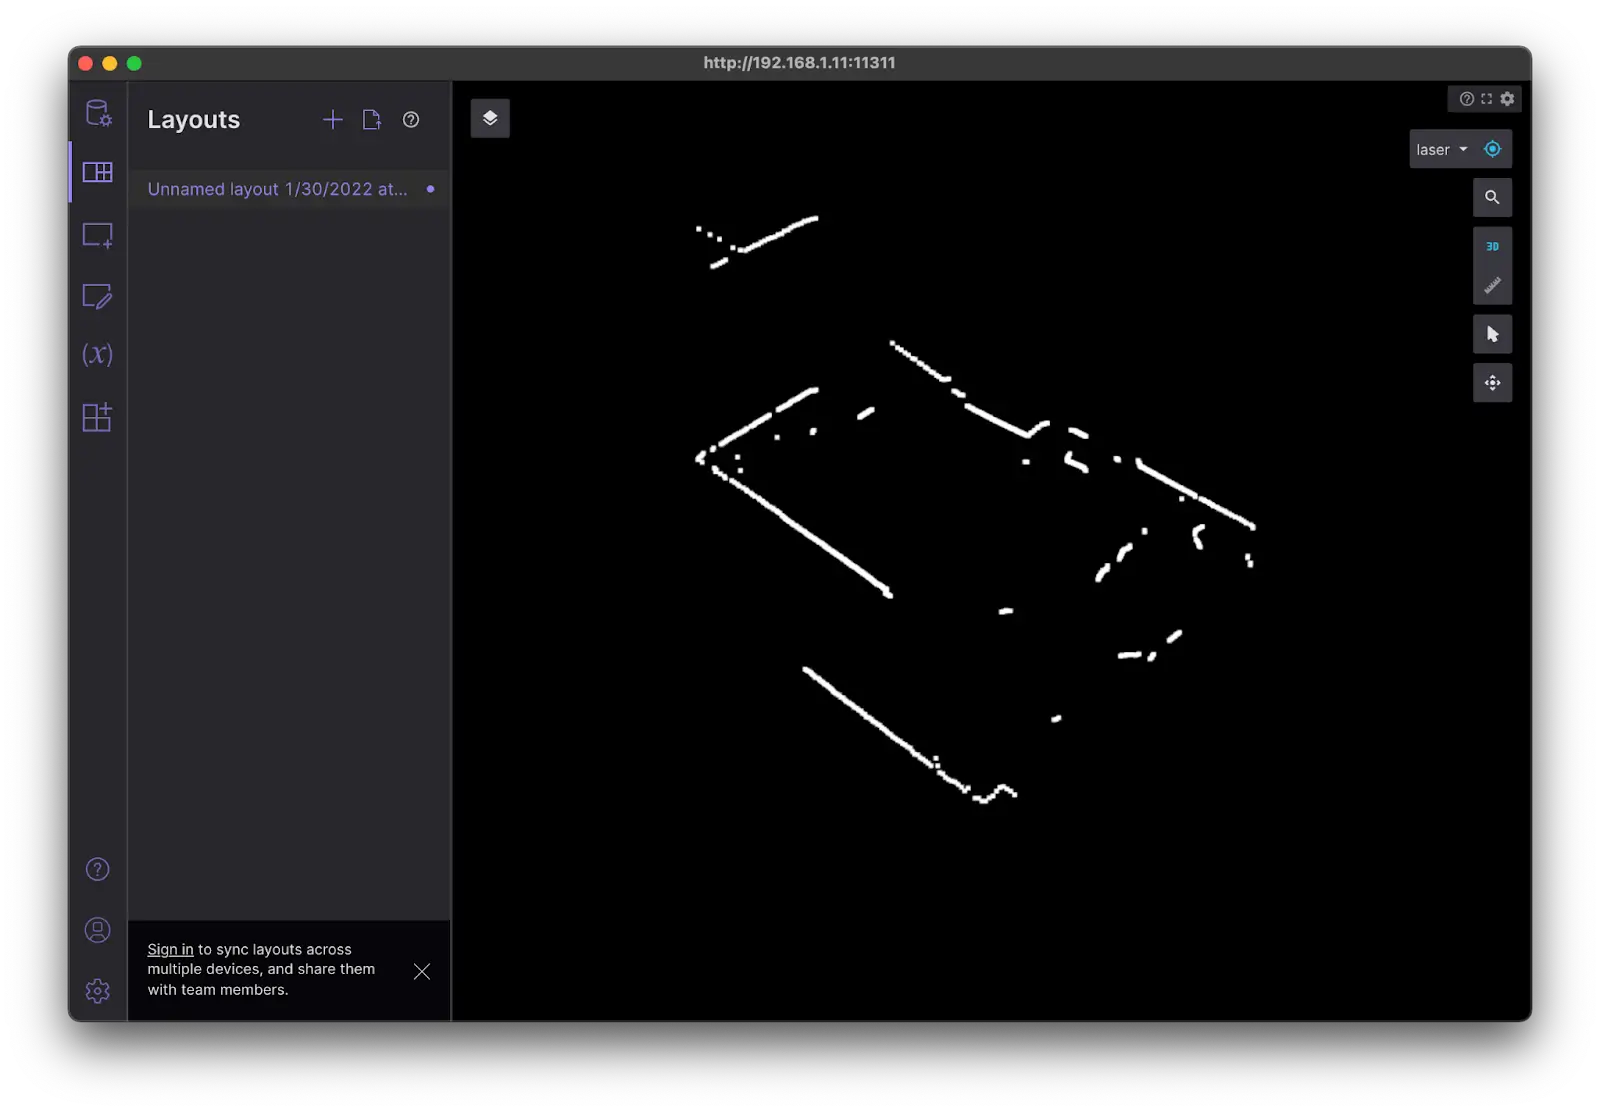Open the 3D panel settings gear
1600x1112 pixels.
1508,99
